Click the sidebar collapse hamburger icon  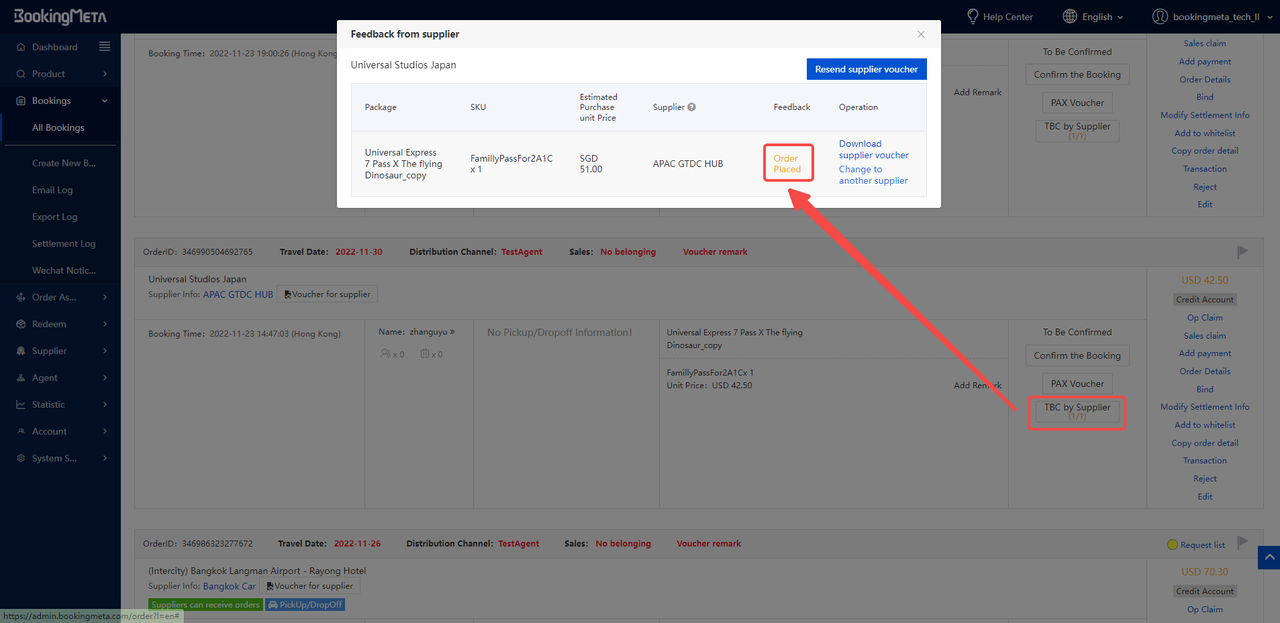(105, 47)
